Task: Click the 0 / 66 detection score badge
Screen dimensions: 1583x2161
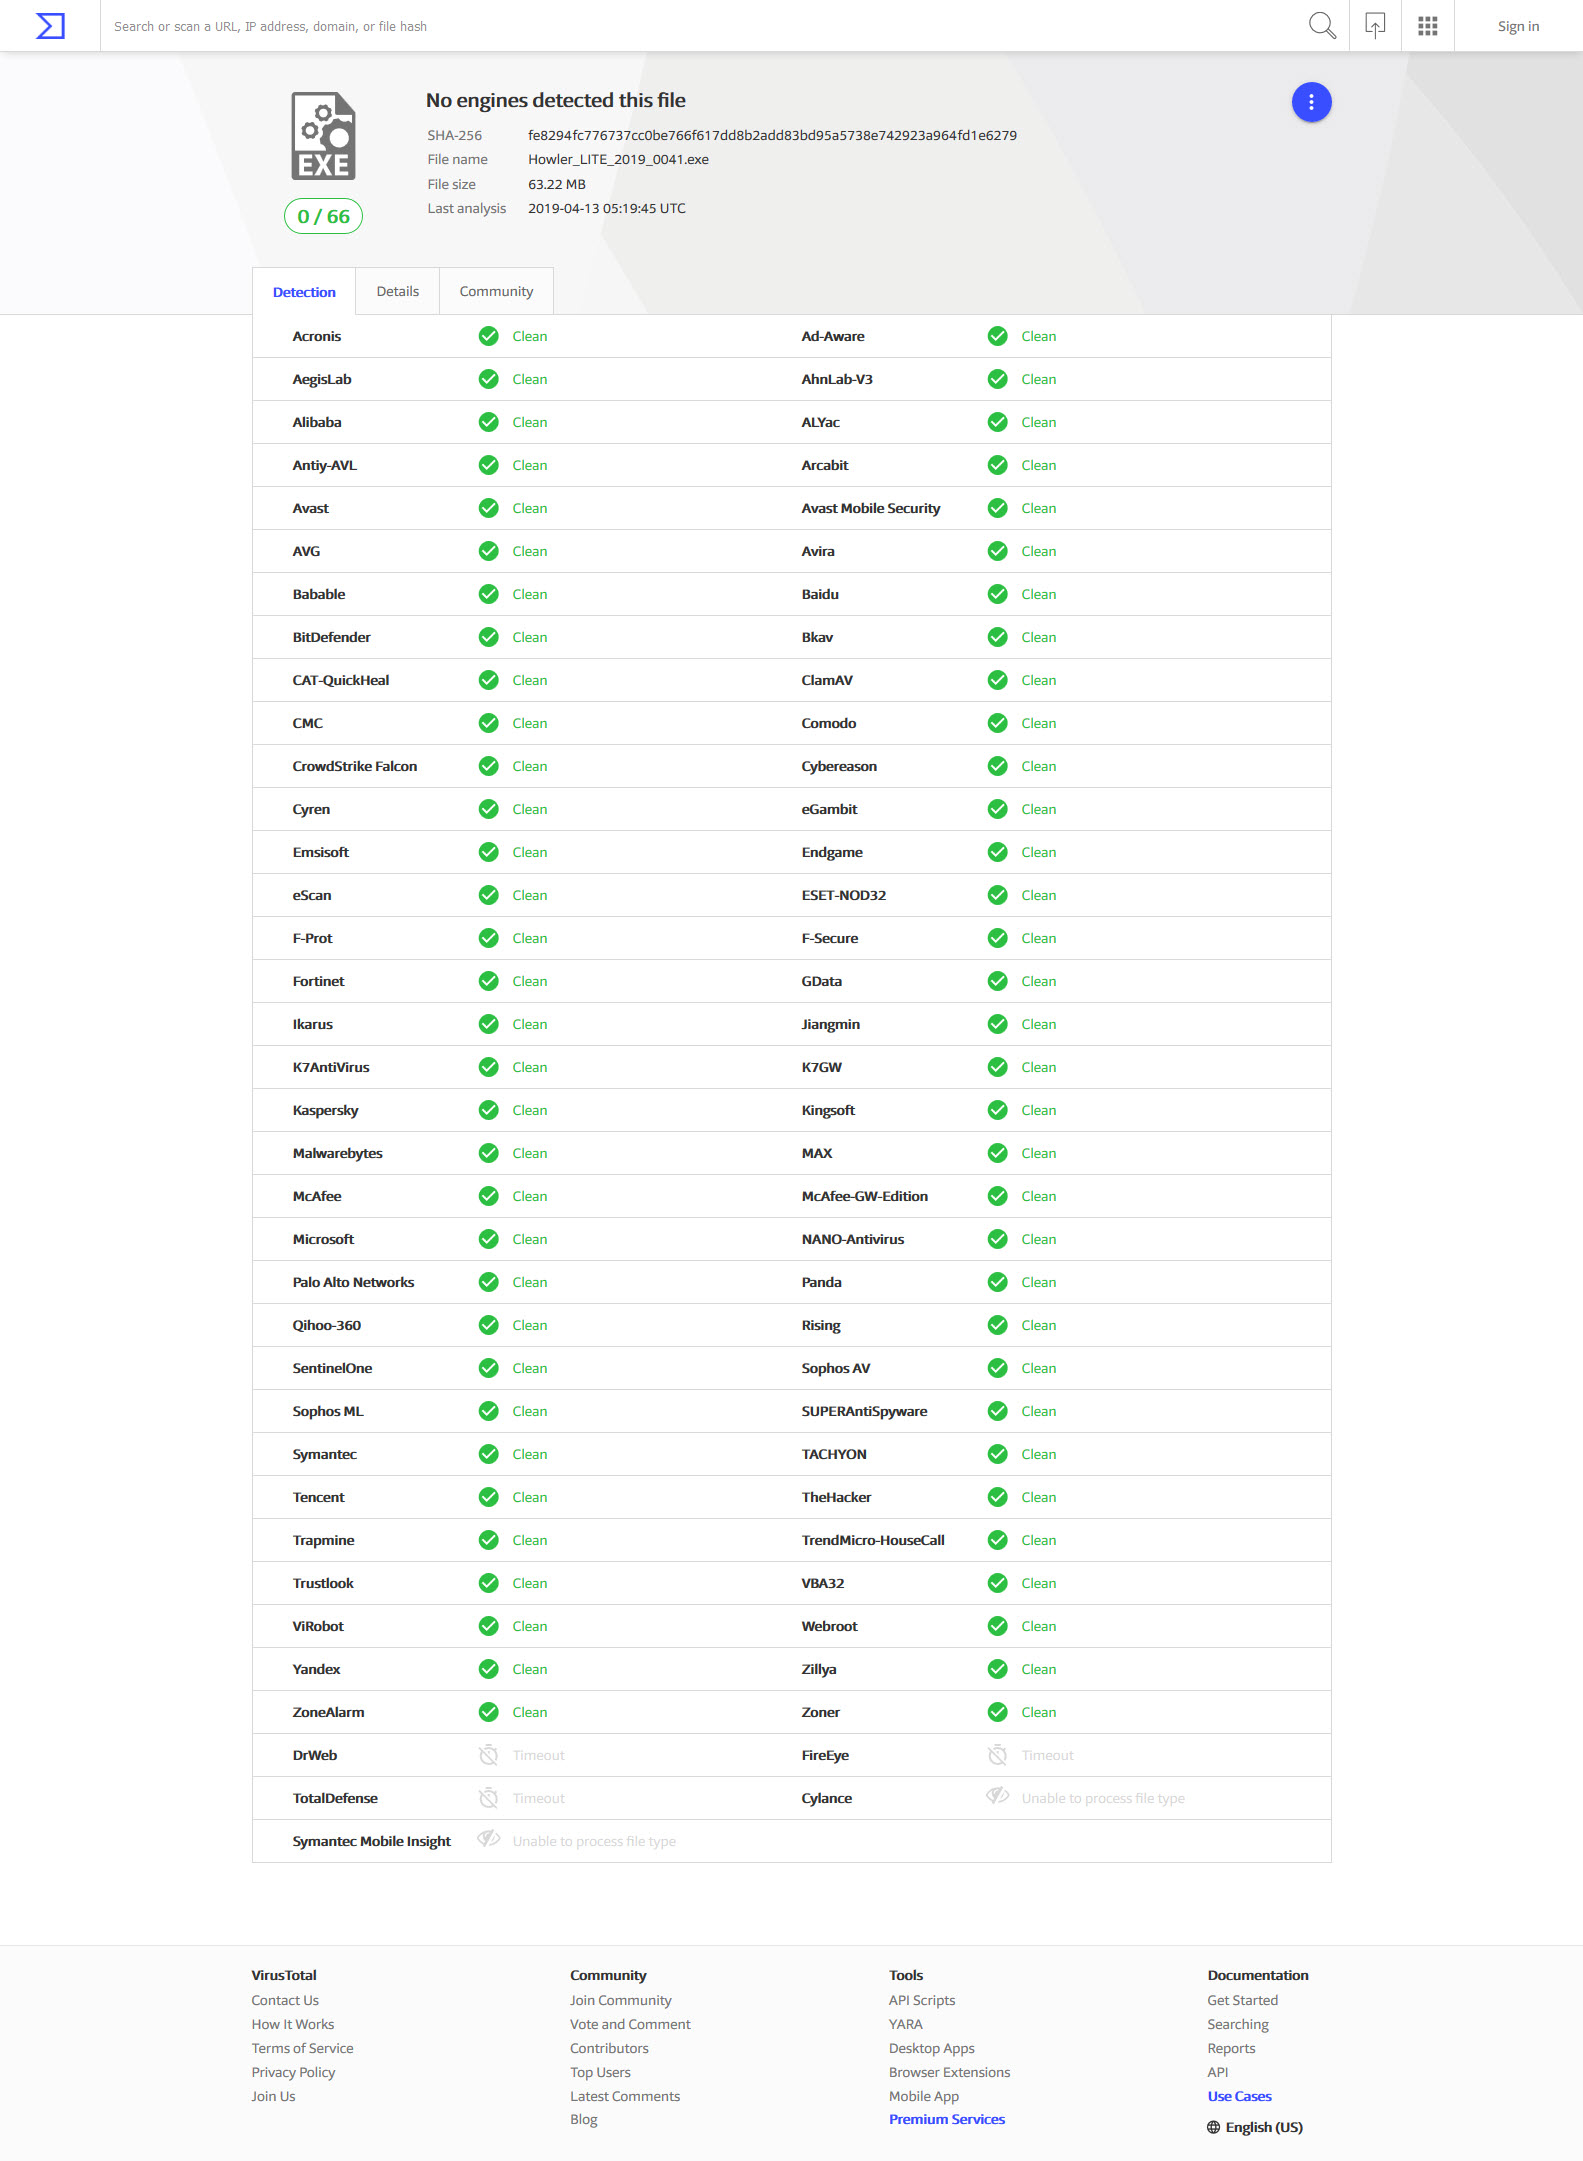Action: (x=323, y=216)
